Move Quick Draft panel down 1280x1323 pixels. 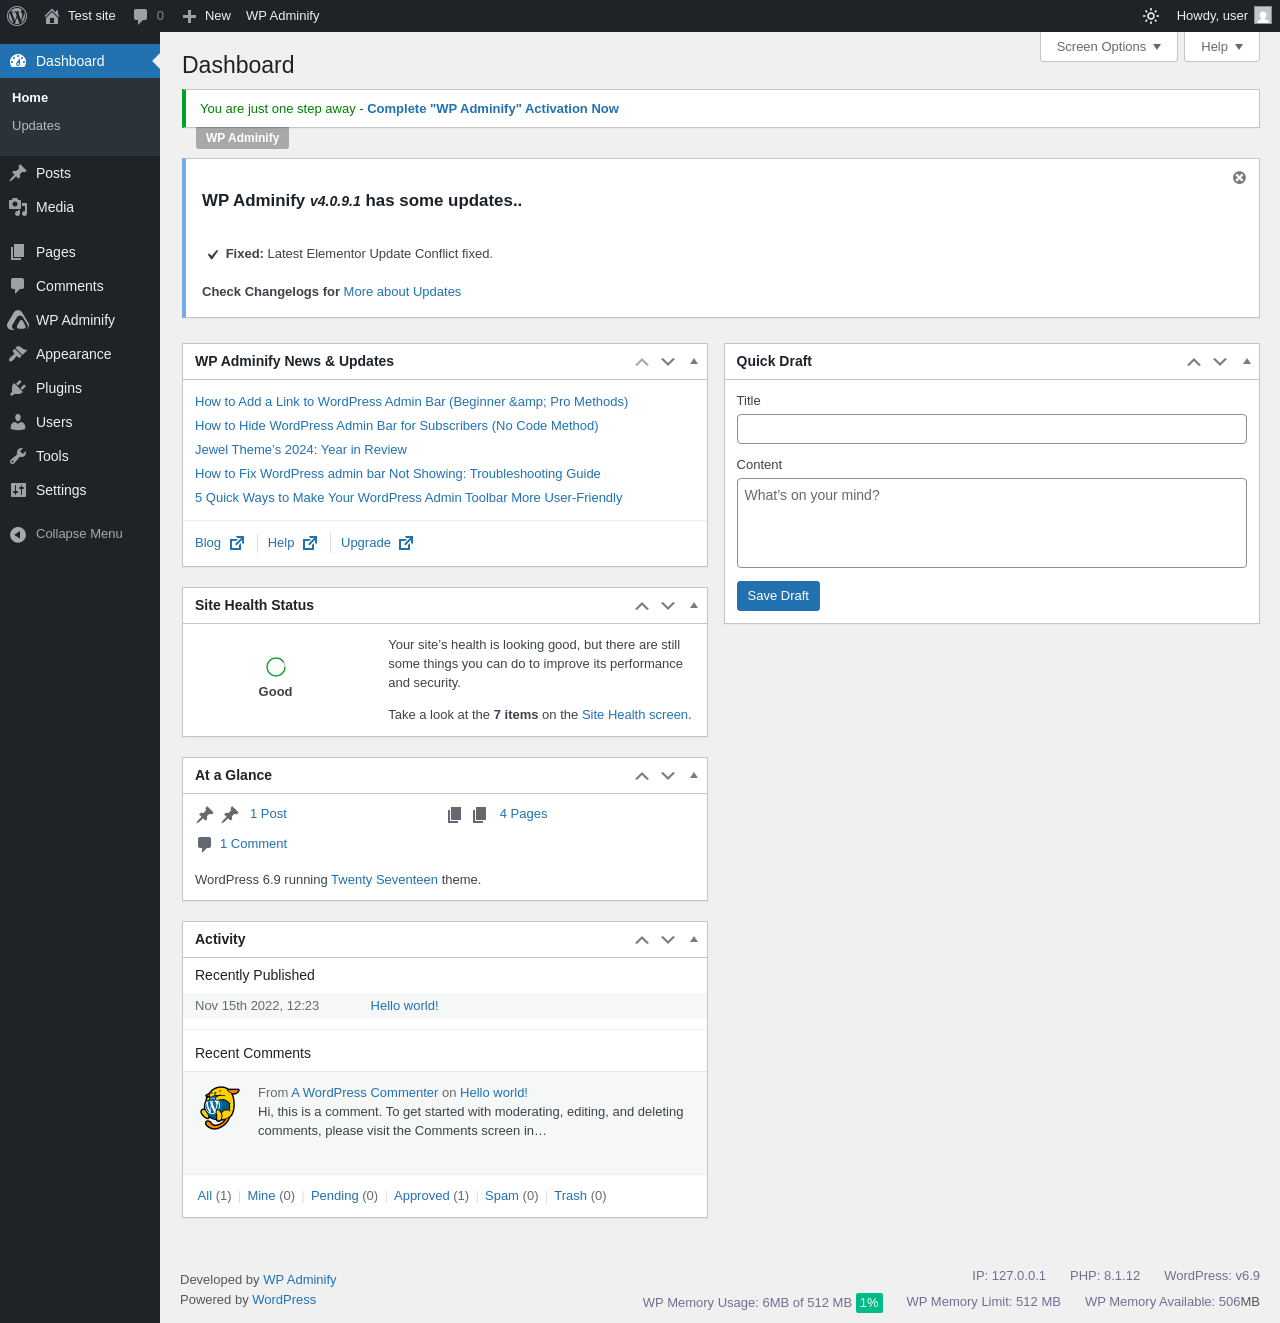point(1220,361)
